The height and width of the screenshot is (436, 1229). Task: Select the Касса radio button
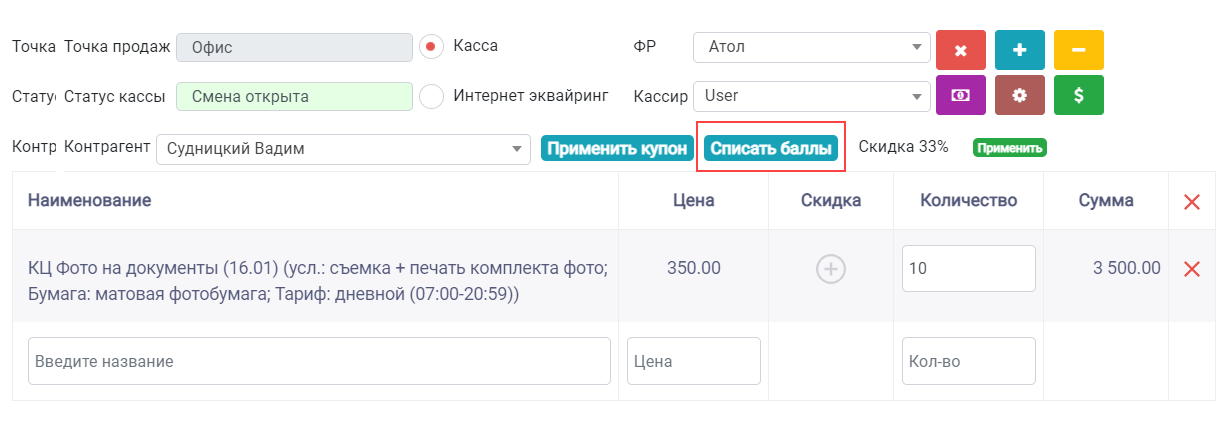coord(431,46)
